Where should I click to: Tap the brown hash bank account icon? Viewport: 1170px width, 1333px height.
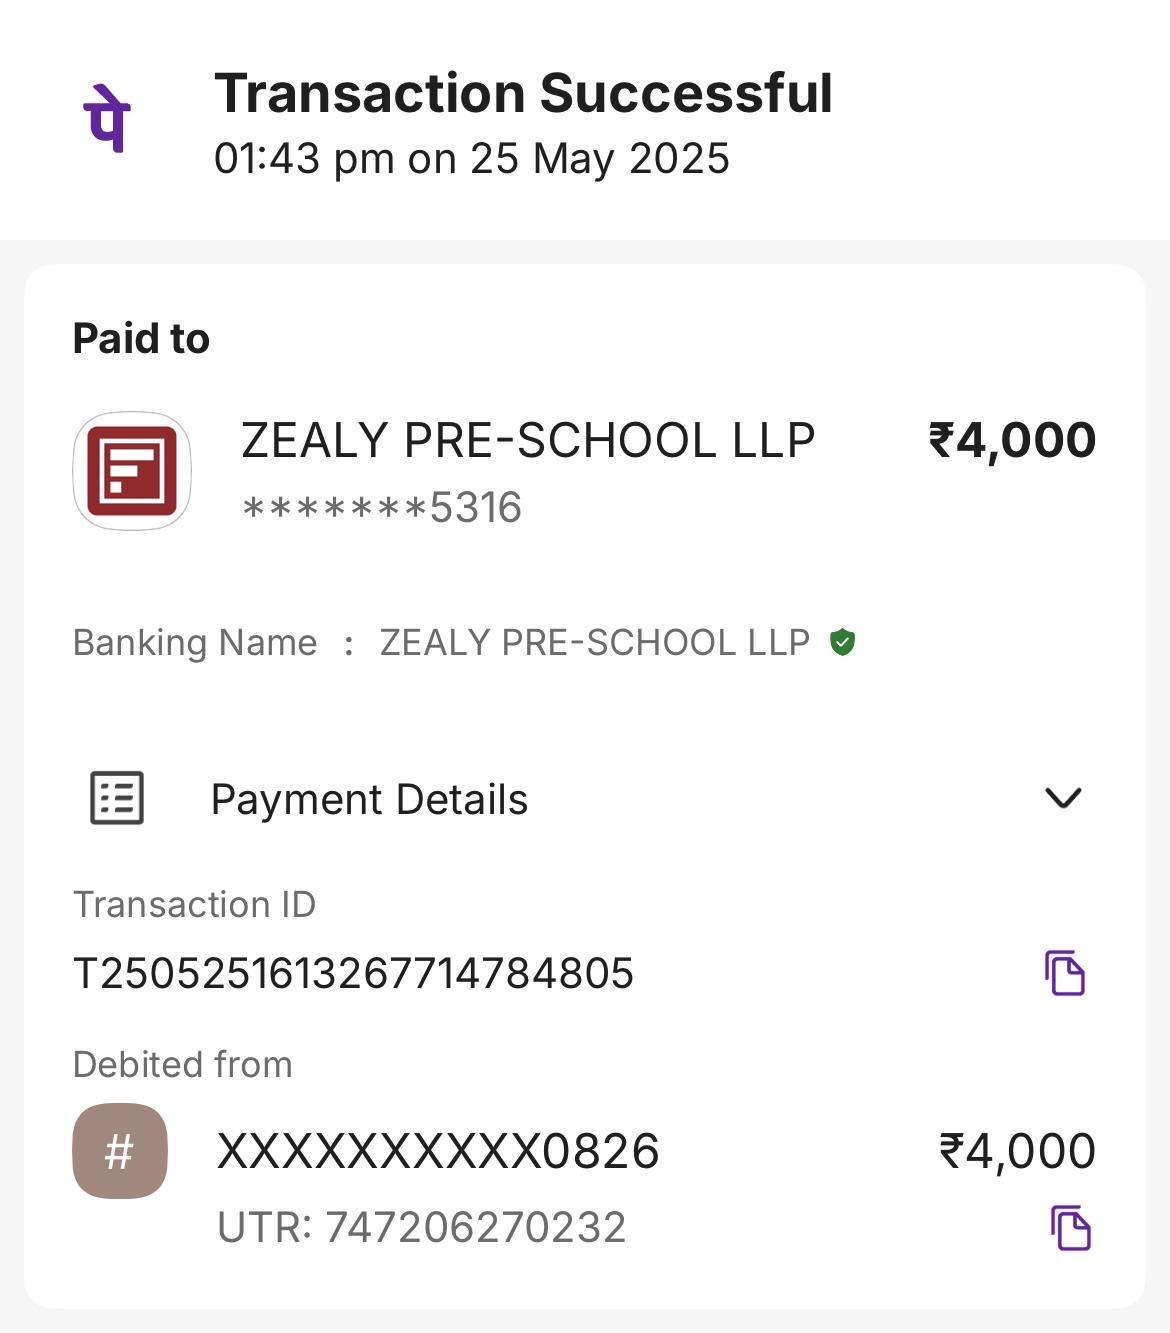(x=120, y=1151)
